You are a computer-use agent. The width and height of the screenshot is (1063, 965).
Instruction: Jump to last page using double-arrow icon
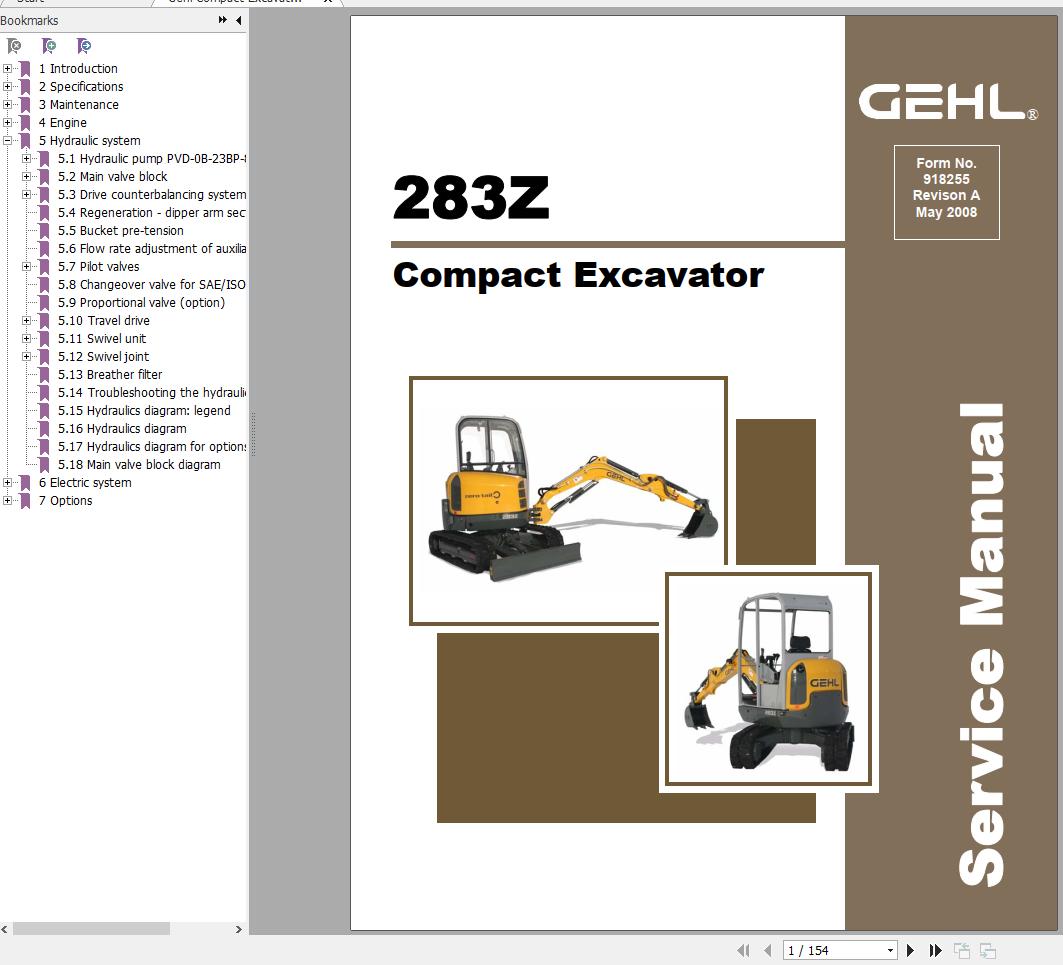point(935,950)
